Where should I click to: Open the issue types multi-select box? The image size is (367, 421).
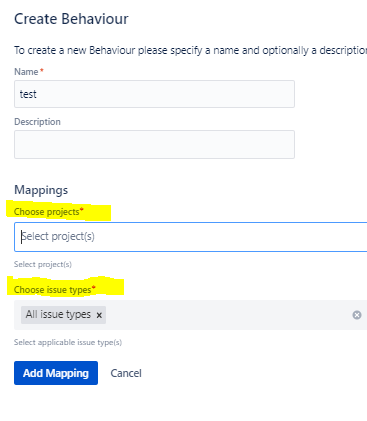(x=191, y=315)
